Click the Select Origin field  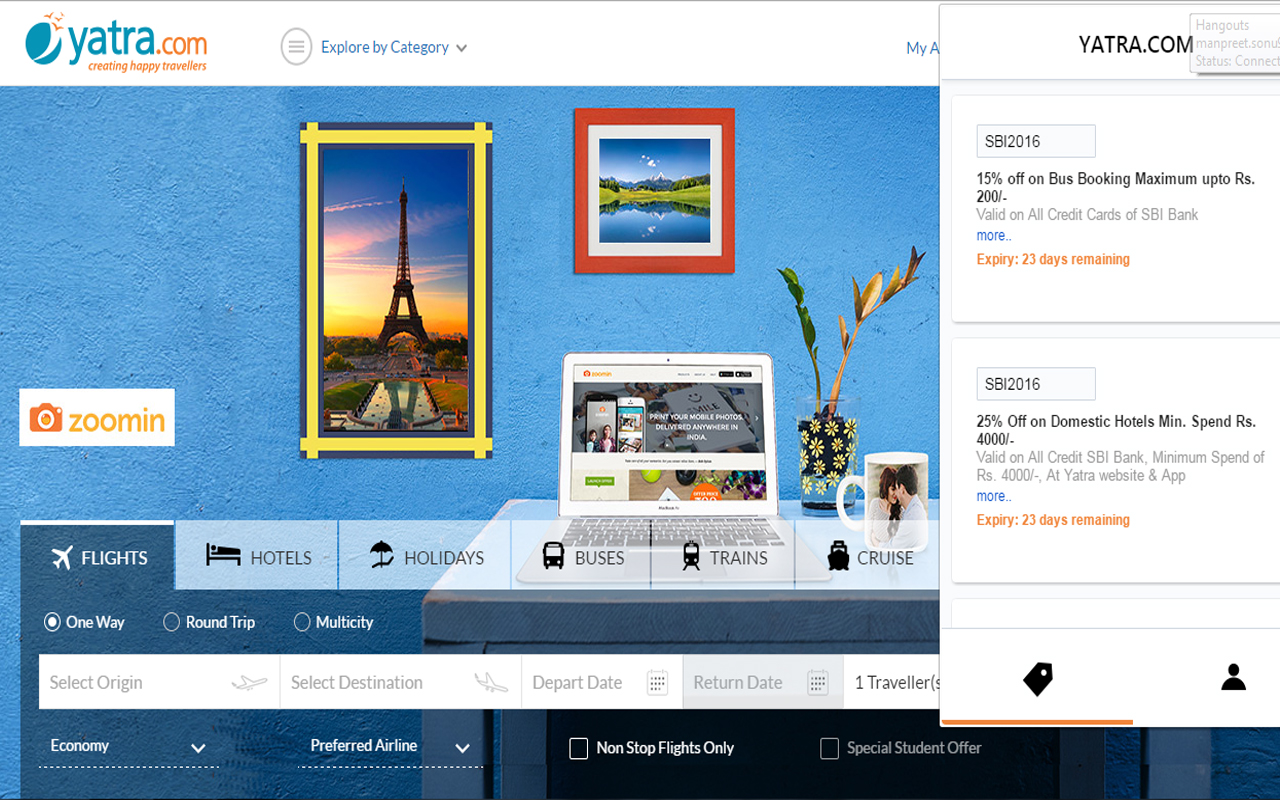tap(159, 682)
